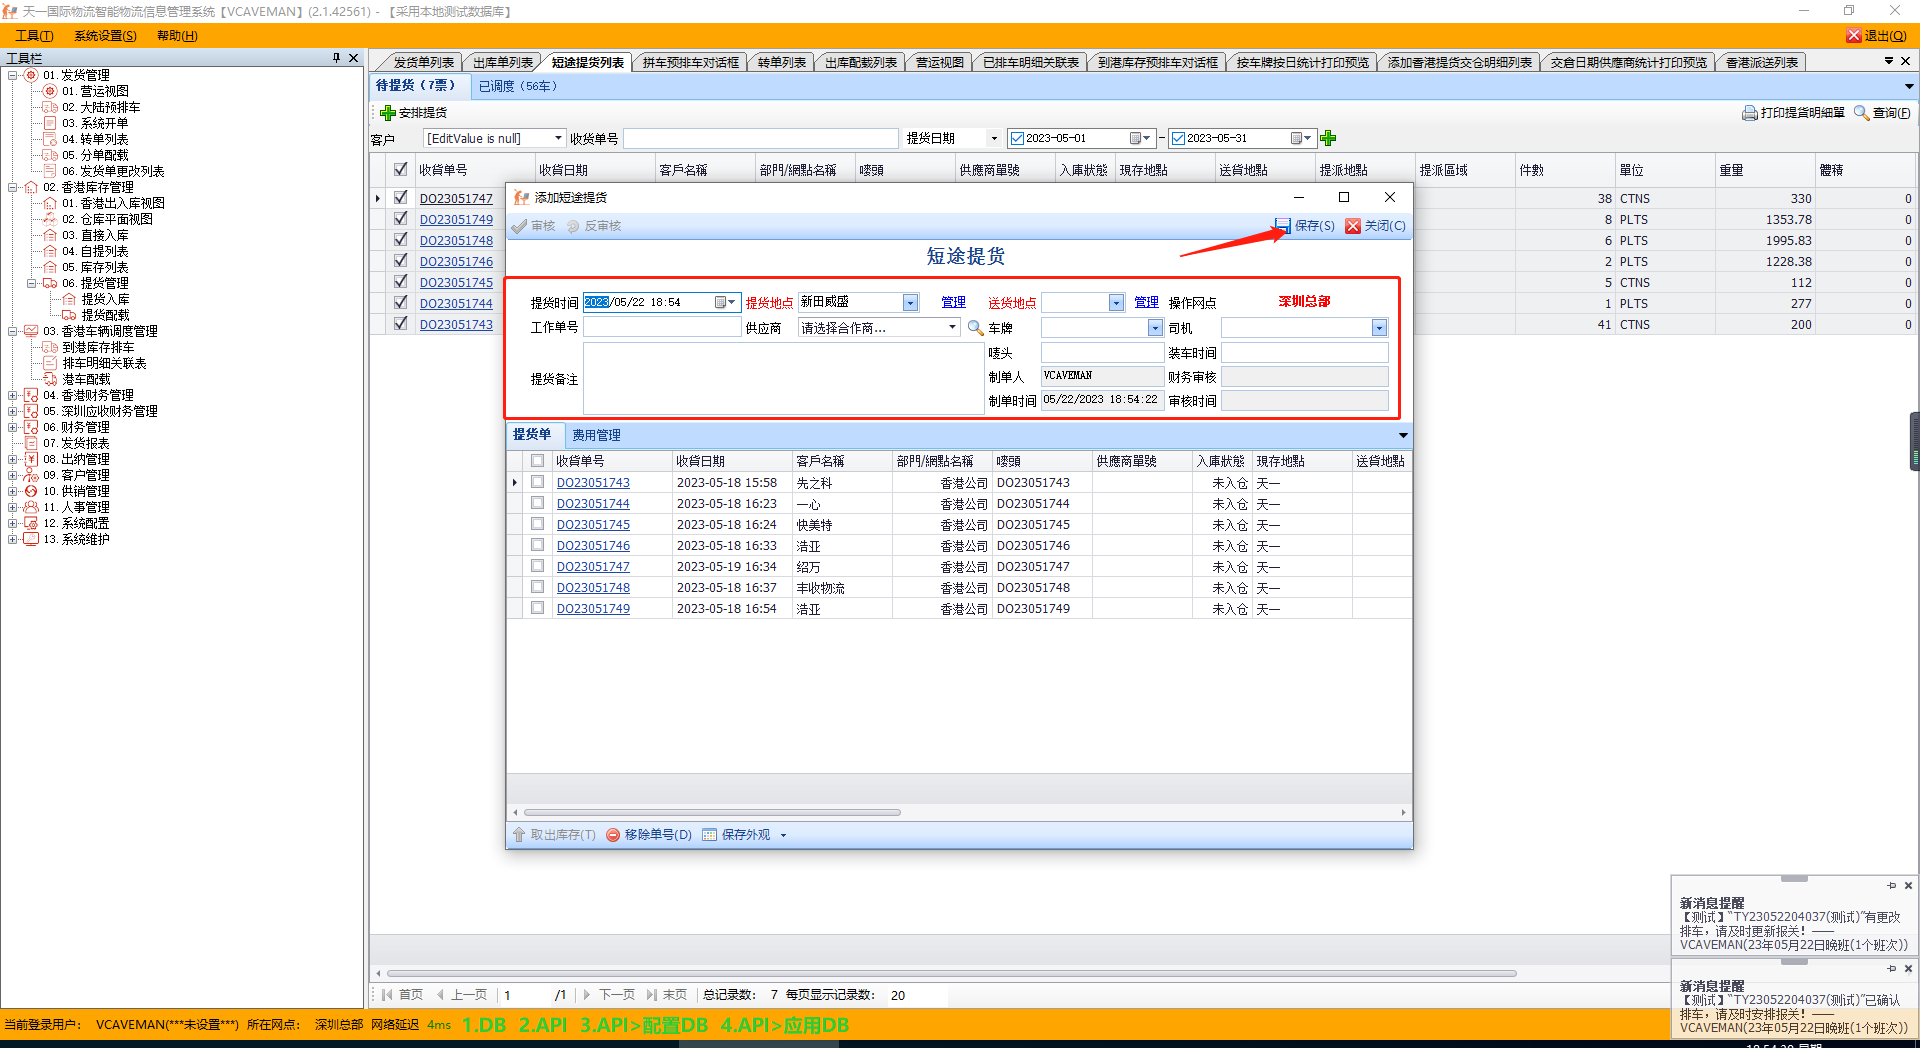This screenshot has width=1920, height=1048.
Task: Uncheck the row checkbox for DO23051749 in main list
Action: coord(401,219)
